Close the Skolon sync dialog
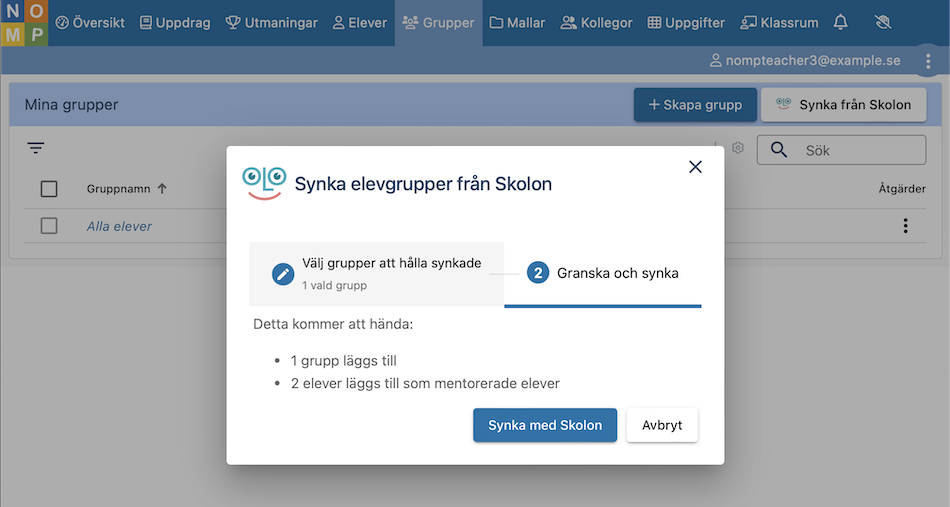The width and height of the screenshot is (950, 507). point(695,167)
